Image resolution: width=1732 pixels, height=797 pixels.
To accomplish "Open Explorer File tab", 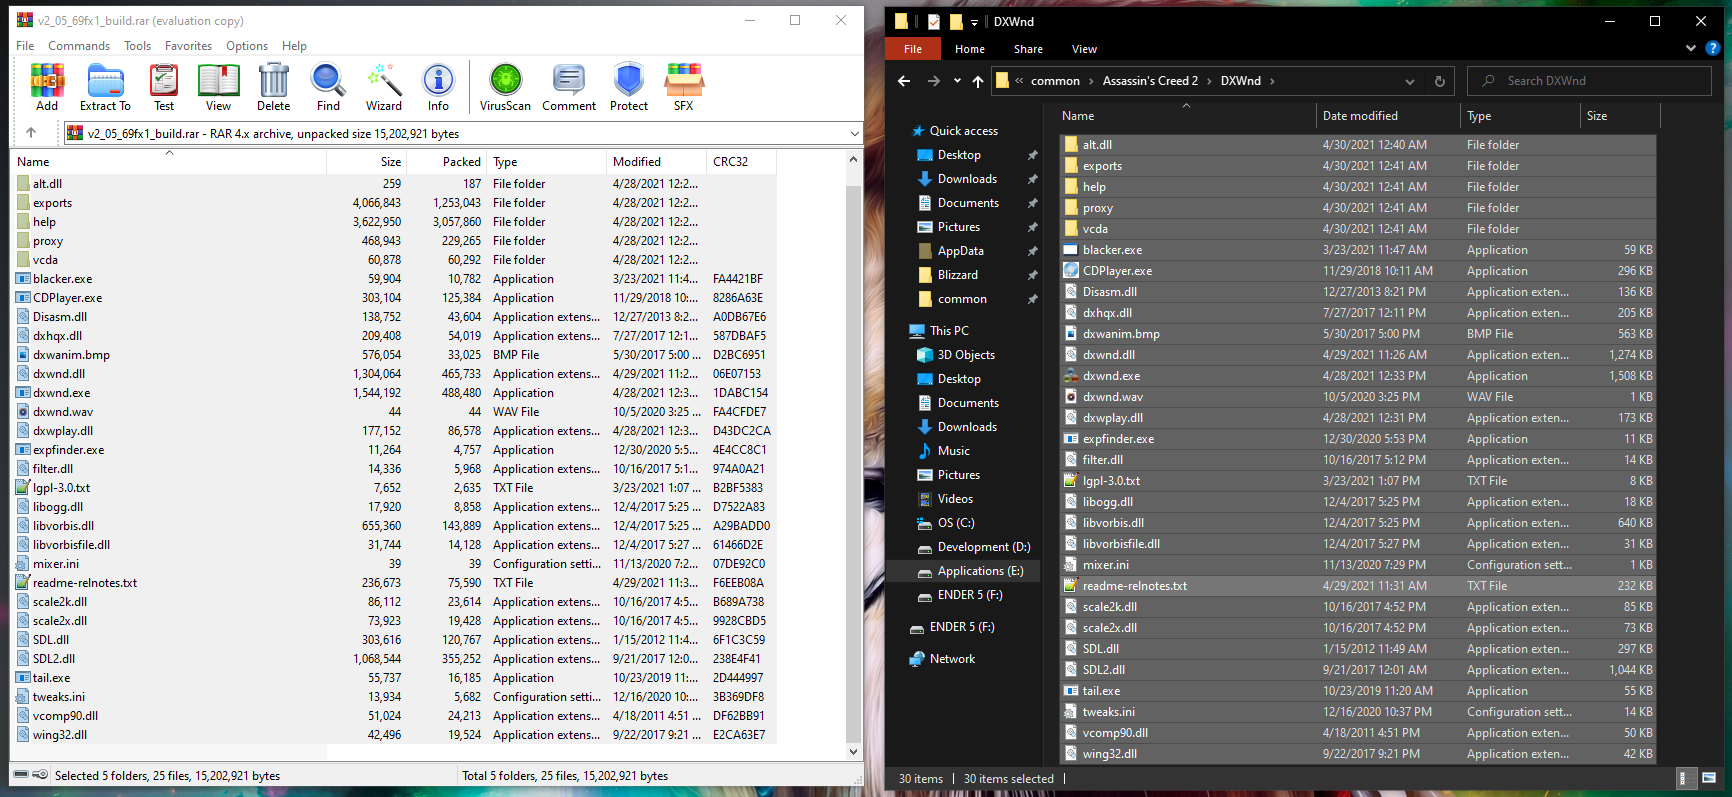I will 913,49.
